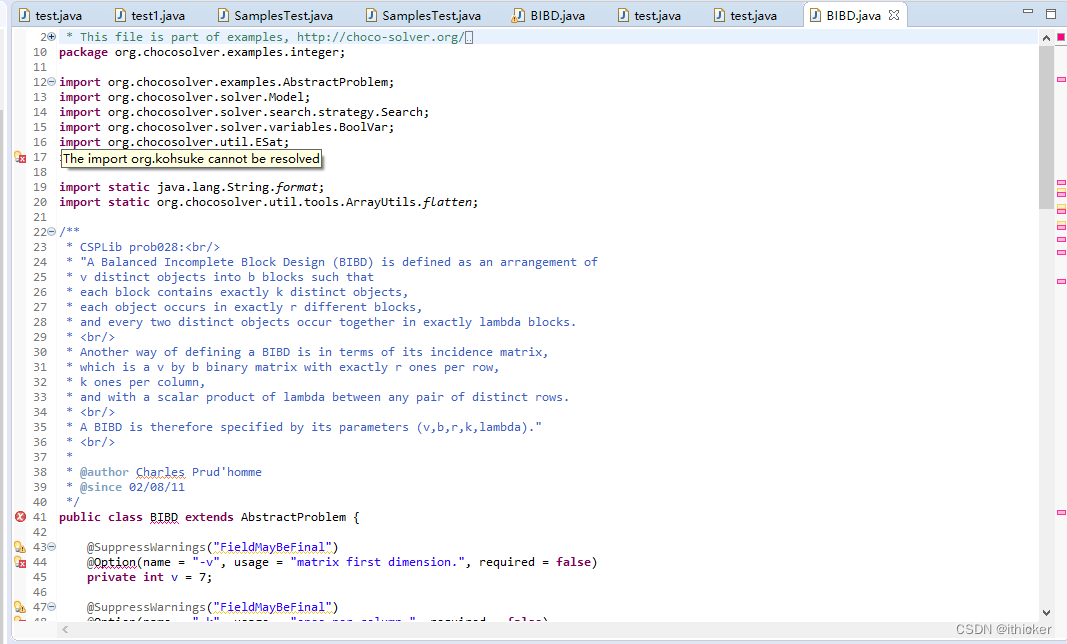This screenshot has height=644, width=1067.
Task: Click 'flatten' in static import line 20
Action: pos(446,202)
